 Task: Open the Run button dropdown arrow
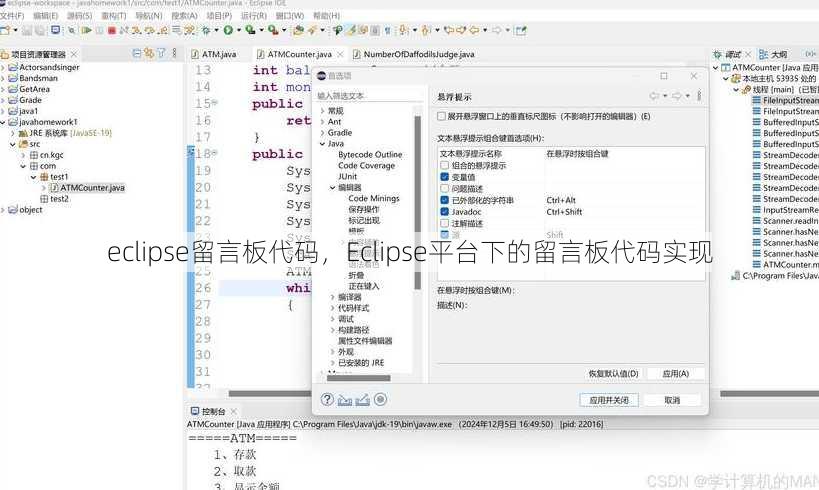(x=239, y=30)
